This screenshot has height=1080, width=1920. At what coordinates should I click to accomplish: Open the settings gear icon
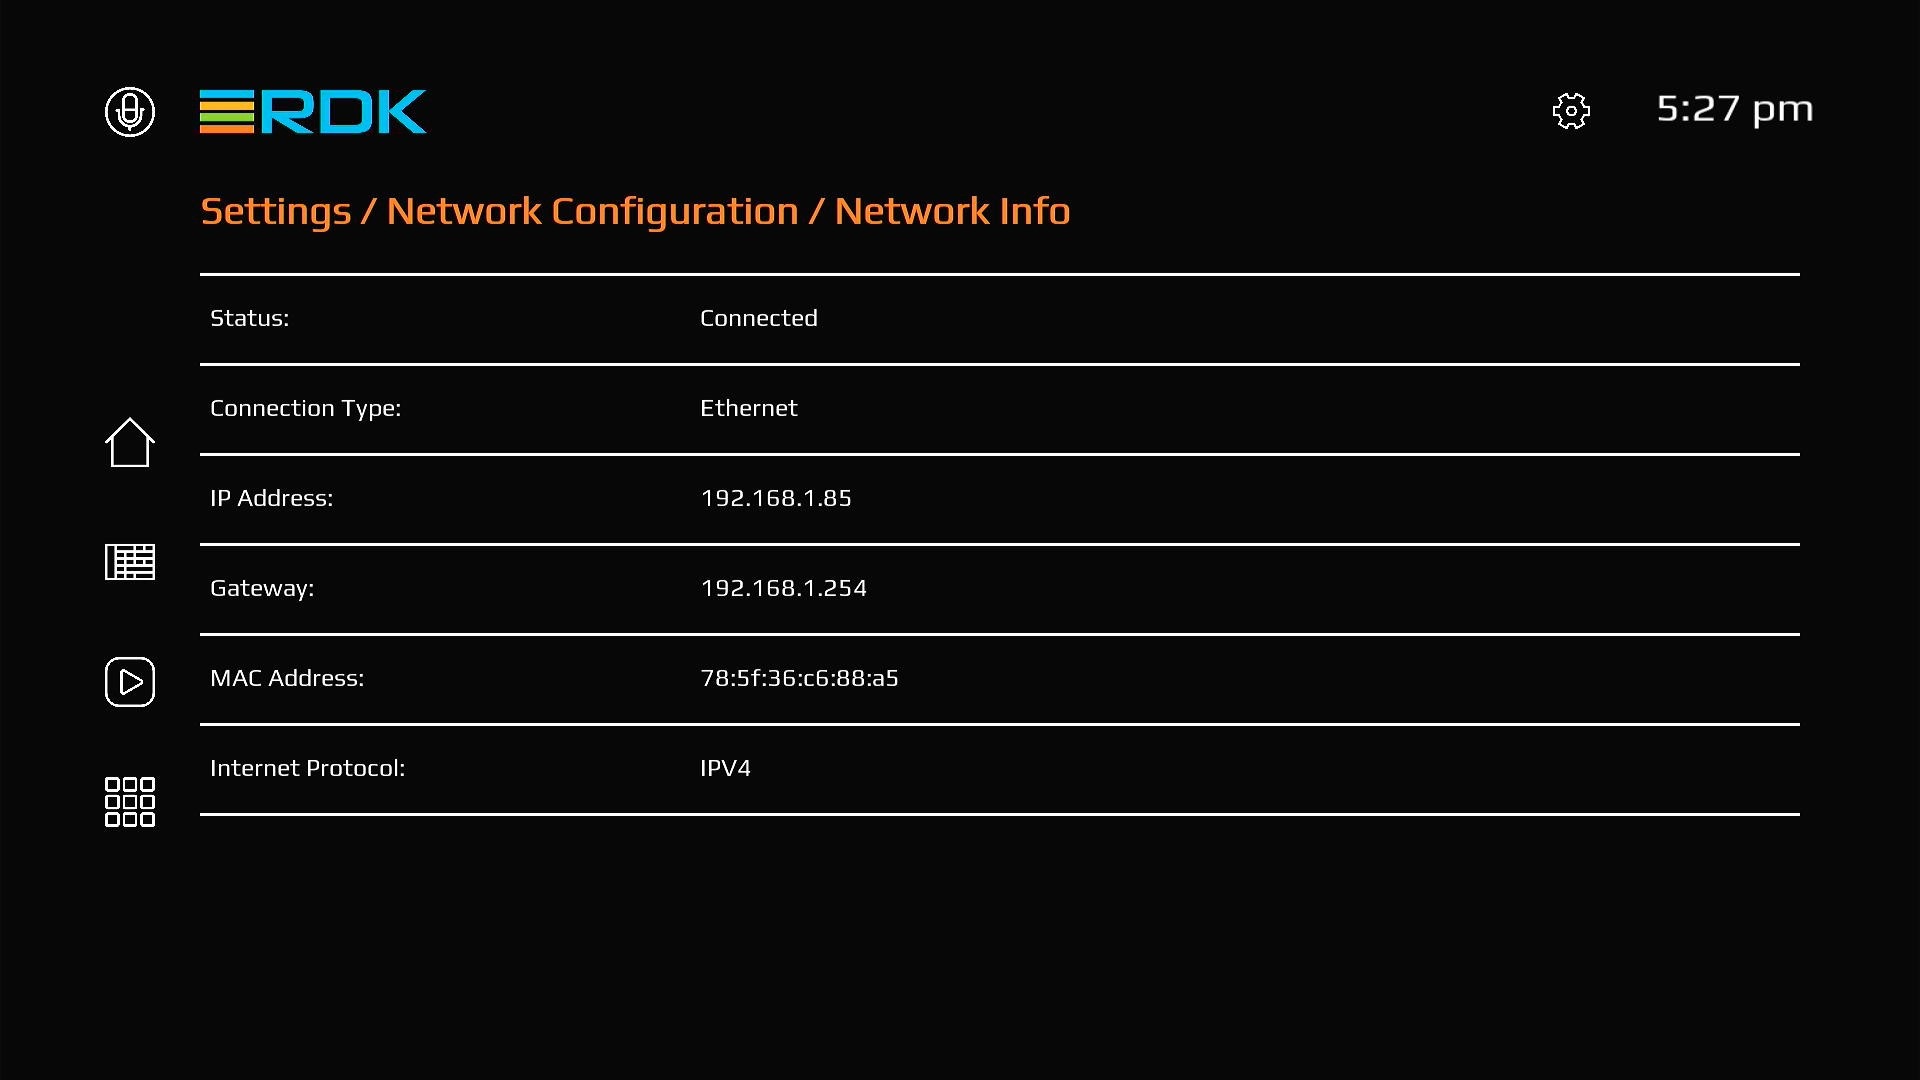pos(1571,111)
